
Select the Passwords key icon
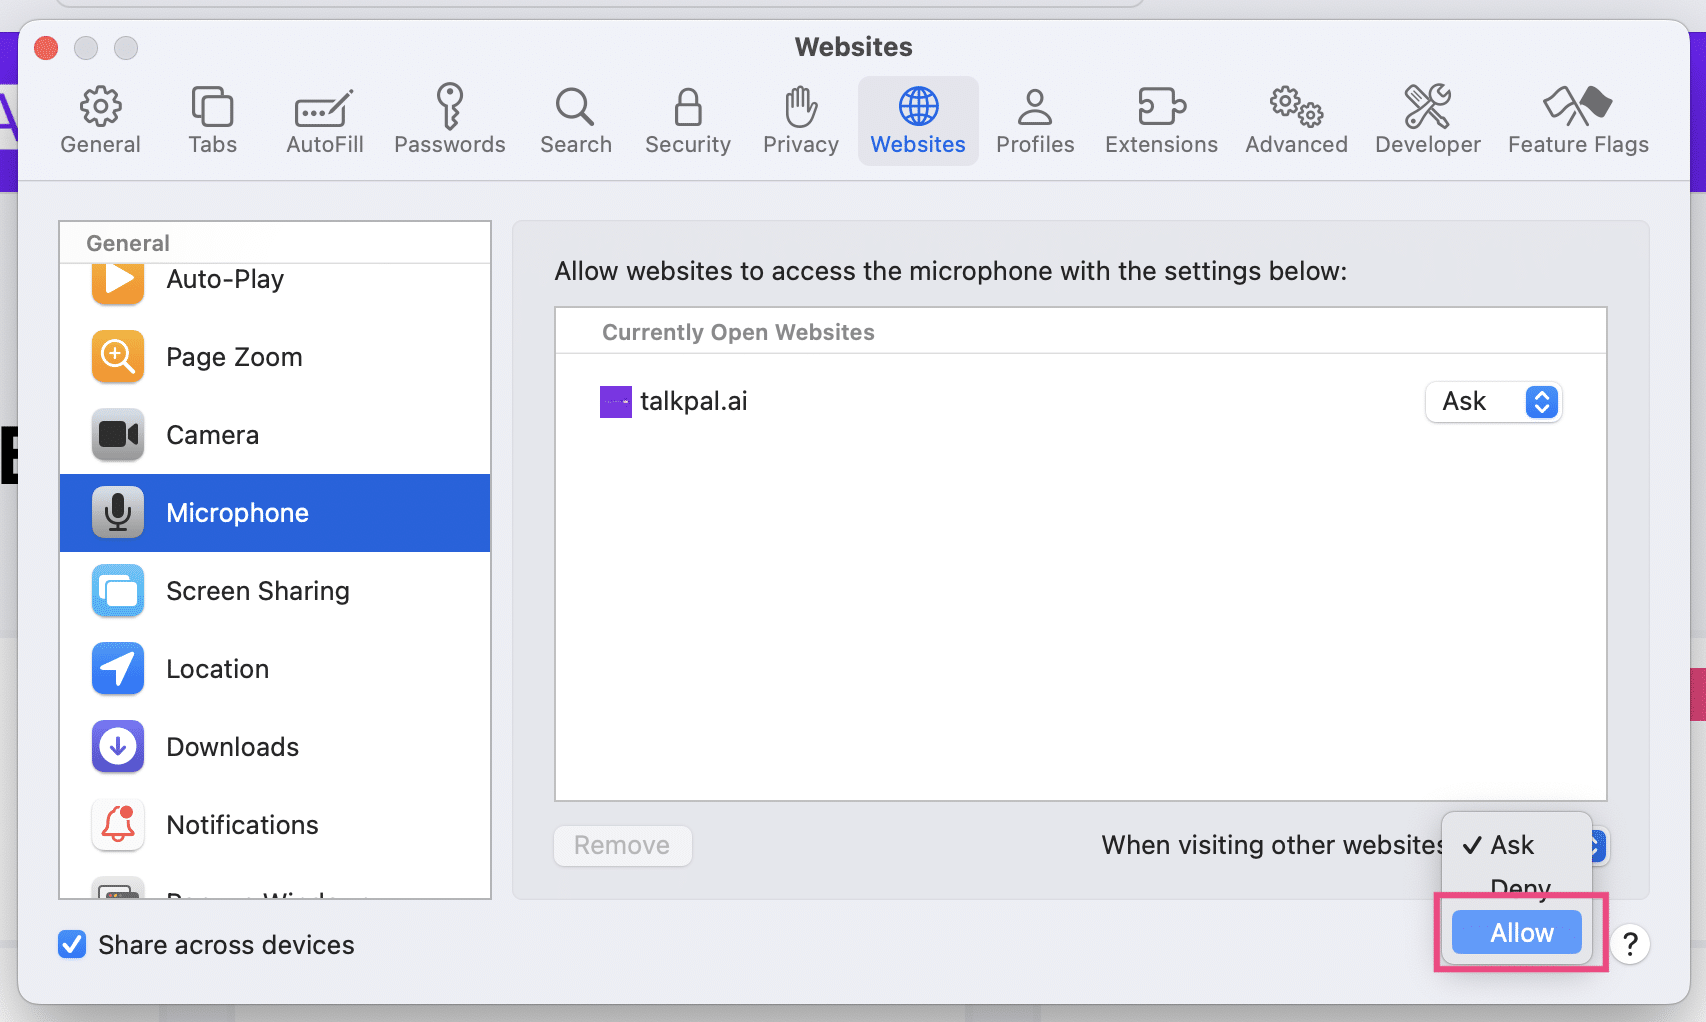tap(449, 118)
